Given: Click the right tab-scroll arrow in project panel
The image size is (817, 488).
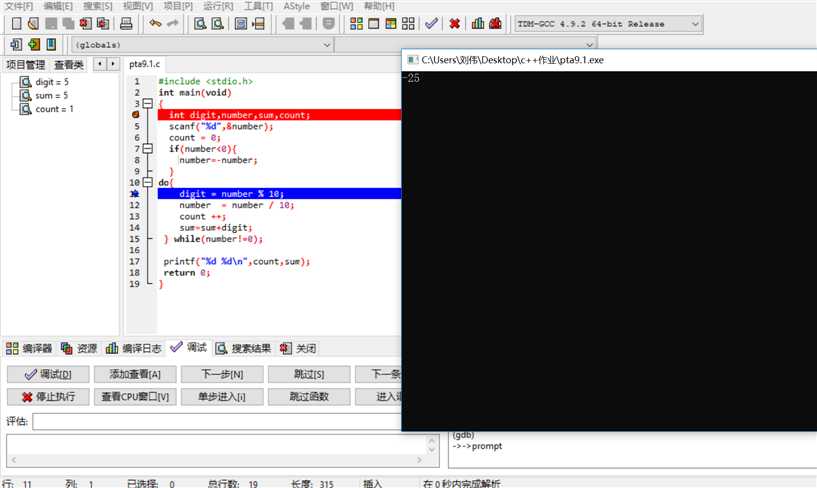Looking at the screenshot, I should click(x=113, y=64).
